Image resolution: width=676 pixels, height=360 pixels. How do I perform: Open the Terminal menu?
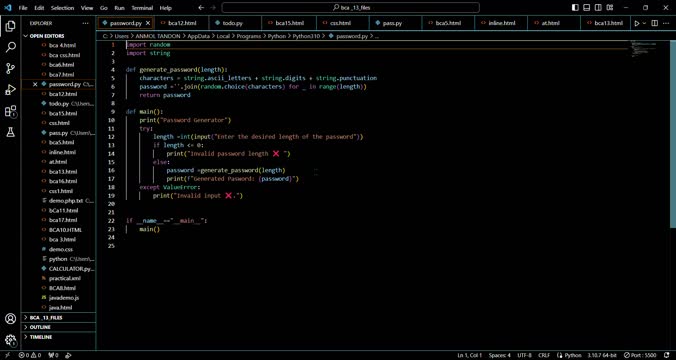(x=142, y=8)
